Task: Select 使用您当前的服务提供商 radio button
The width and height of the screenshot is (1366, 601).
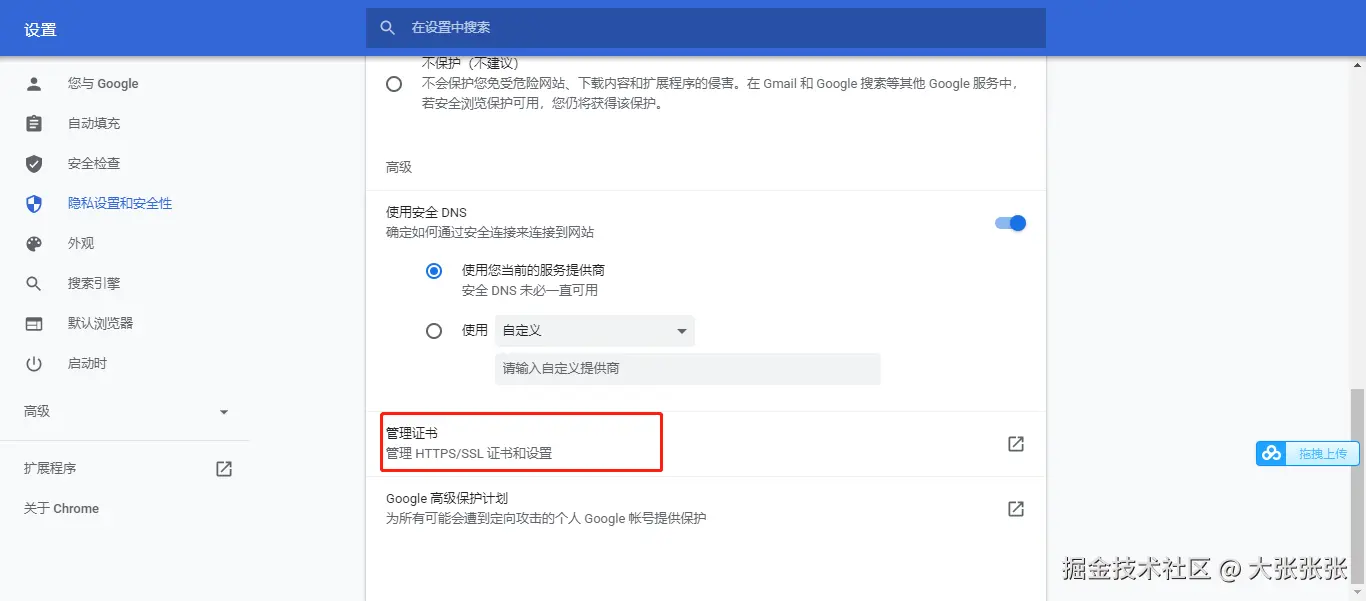Action: pyautogui.click(x=434, y=271)
